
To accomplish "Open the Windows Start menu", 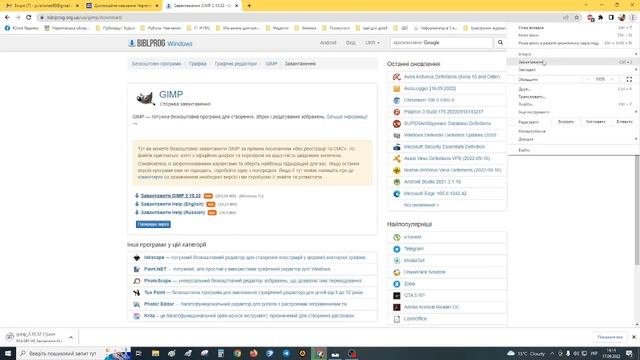I will coord(8,353).
